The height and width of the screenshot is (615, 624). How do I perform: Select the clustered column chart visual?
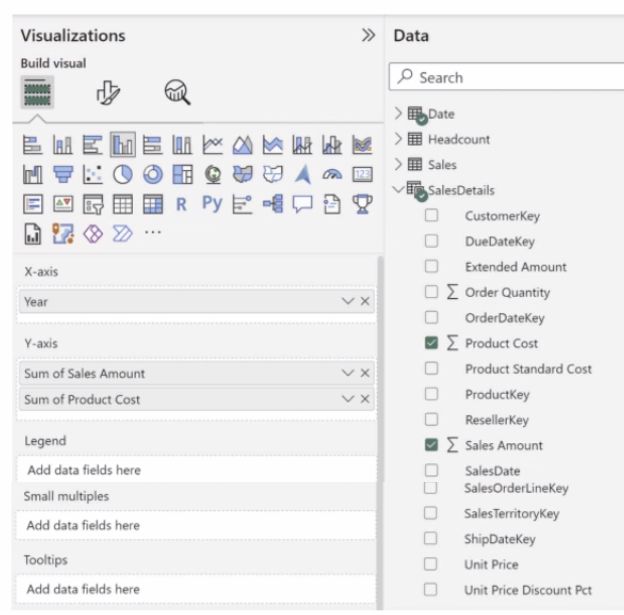123,144
